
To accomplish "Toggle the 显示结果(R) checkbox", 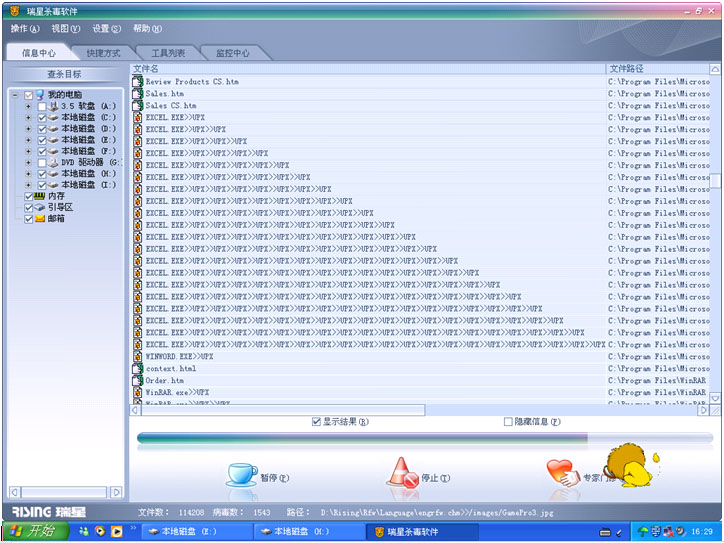I will [x=316, y=422].
